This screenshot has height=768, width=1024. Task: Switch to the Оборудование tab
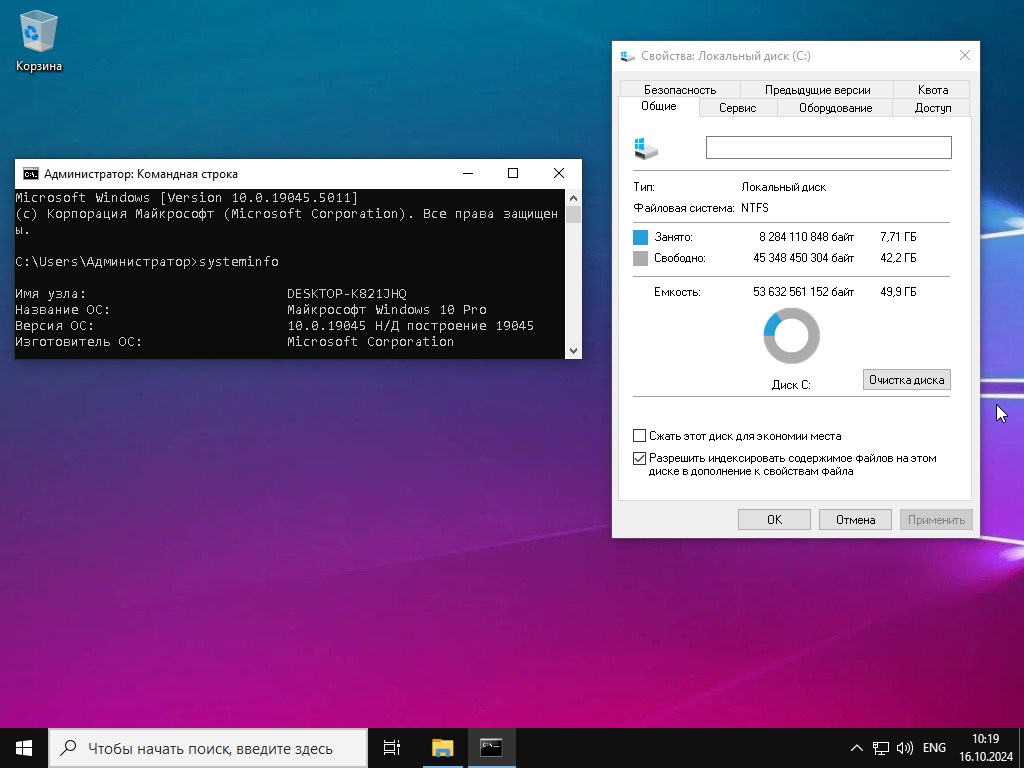click(x=835, y=108)
